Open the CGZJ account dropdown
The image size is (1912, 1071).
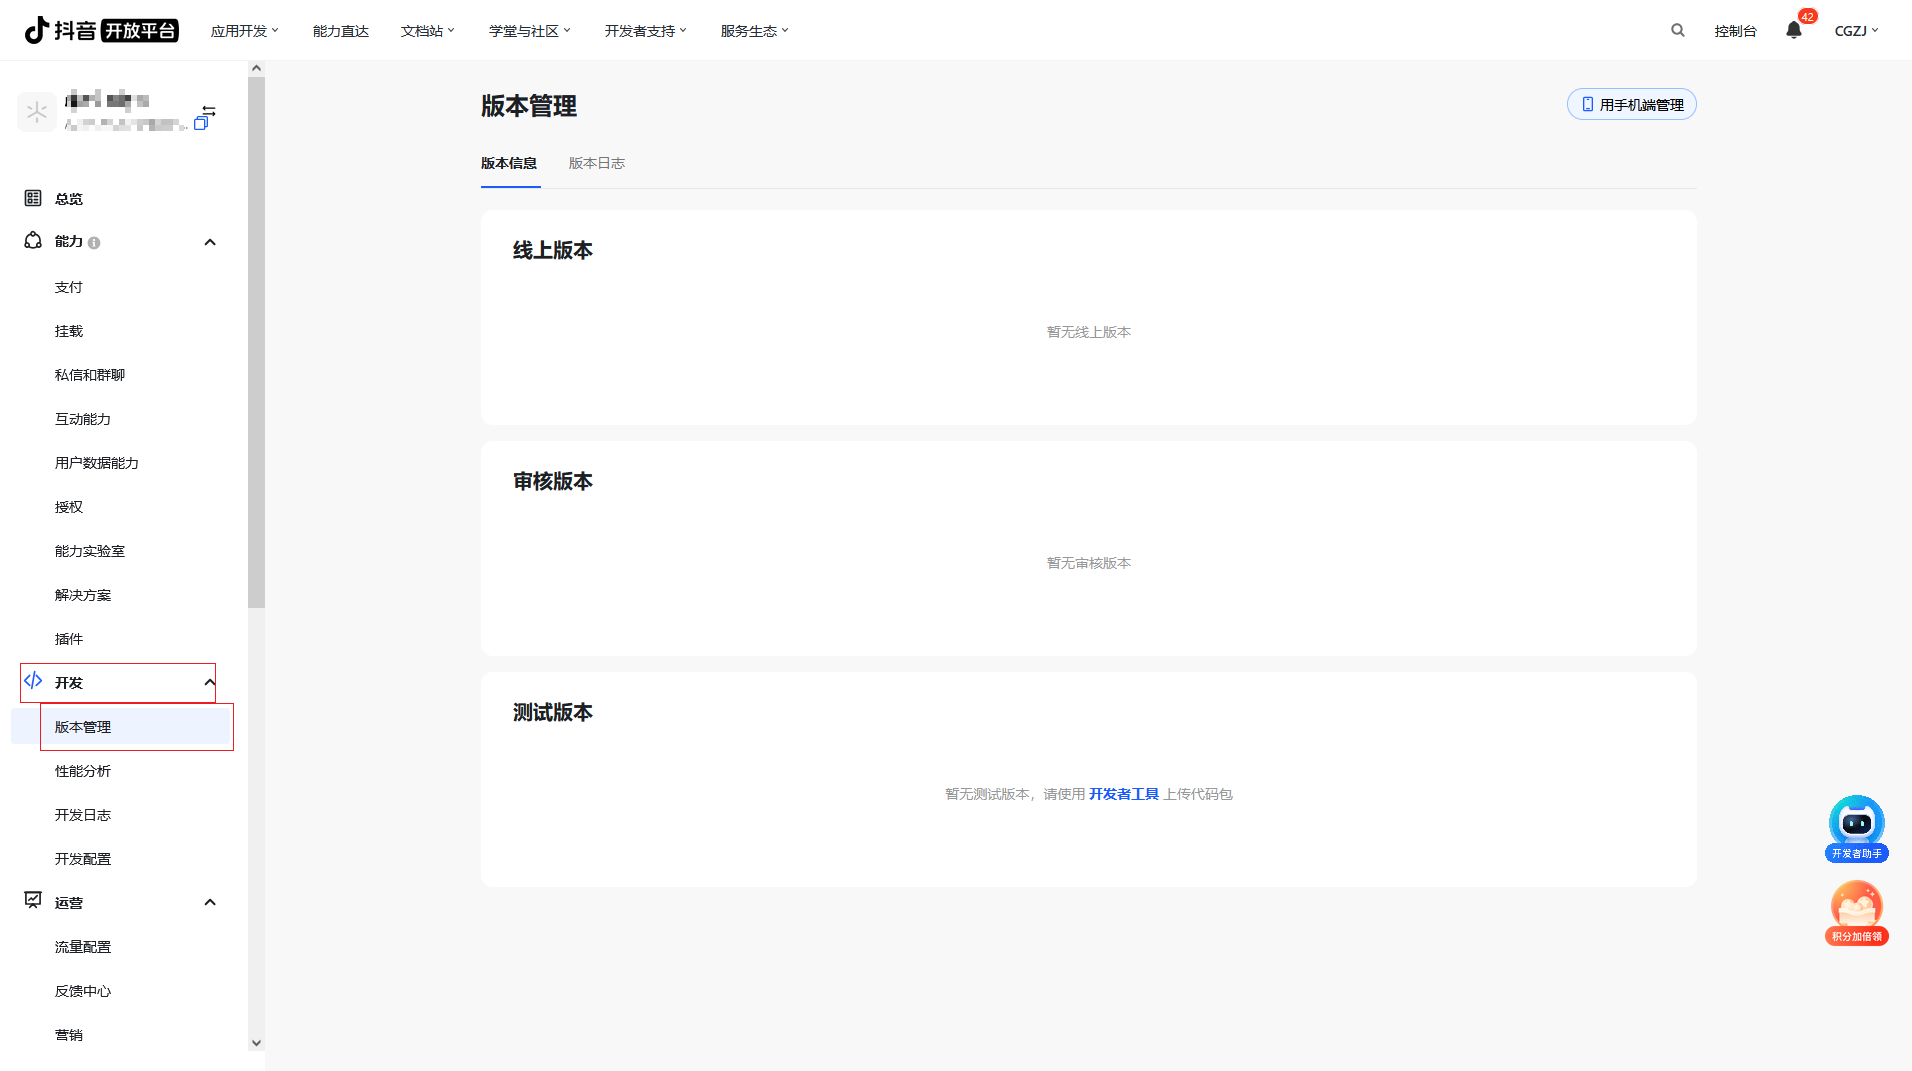pos(1855,30)
